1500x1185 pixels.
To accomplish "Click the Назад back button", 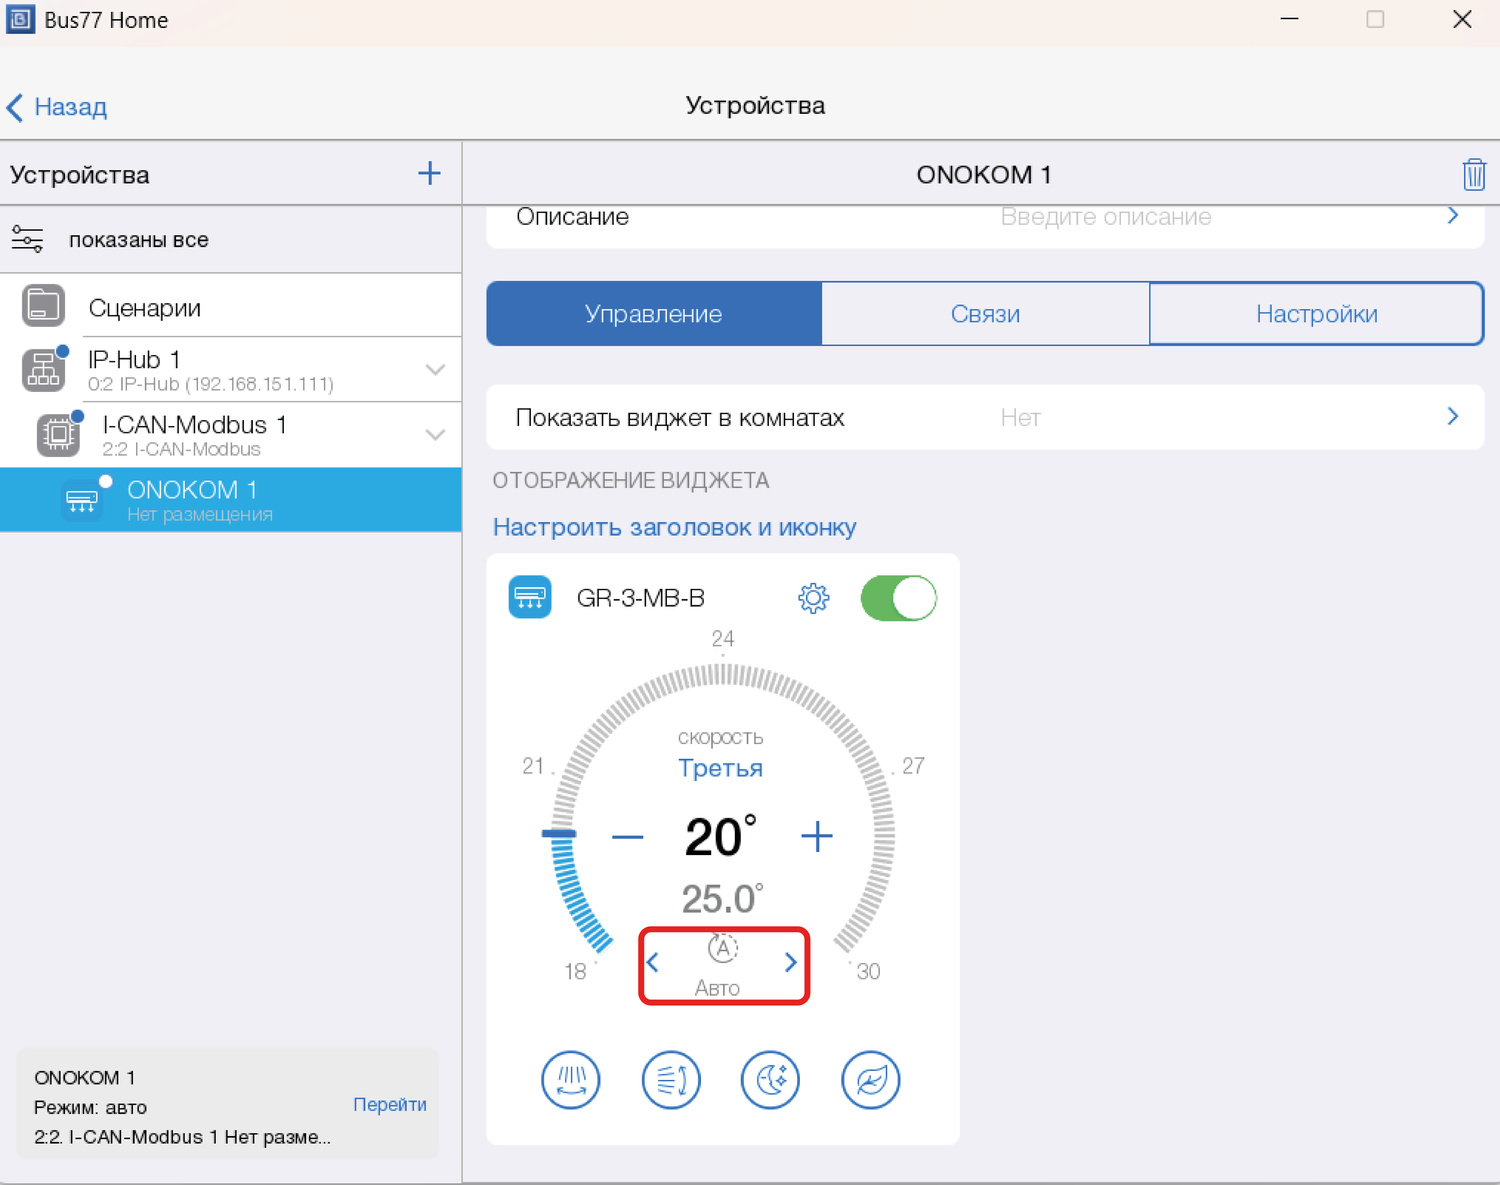I will tap(57, 107).
